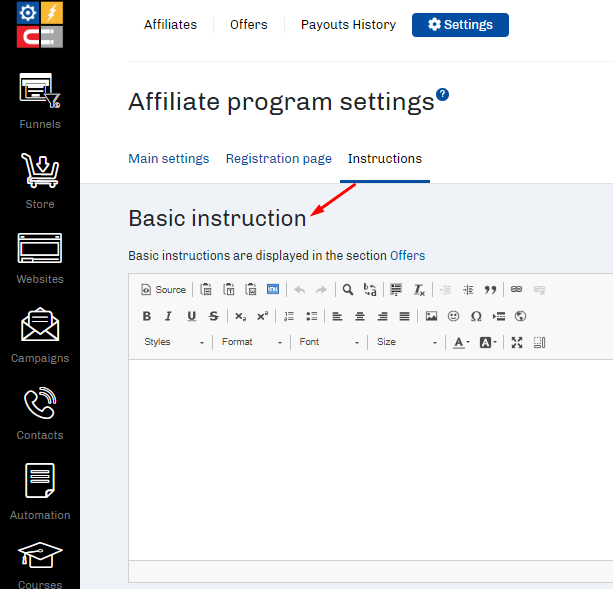Insert a link with the chain icon
This screenshot has height=589, width=613.
pyautogui.click(x=517, y=290)
